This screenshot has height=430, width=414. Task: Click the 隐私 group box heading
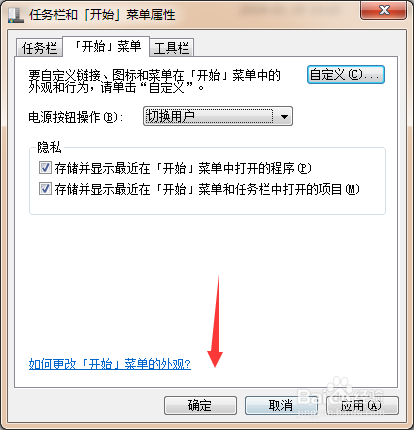pyautogui.click(x=49, y=147)
